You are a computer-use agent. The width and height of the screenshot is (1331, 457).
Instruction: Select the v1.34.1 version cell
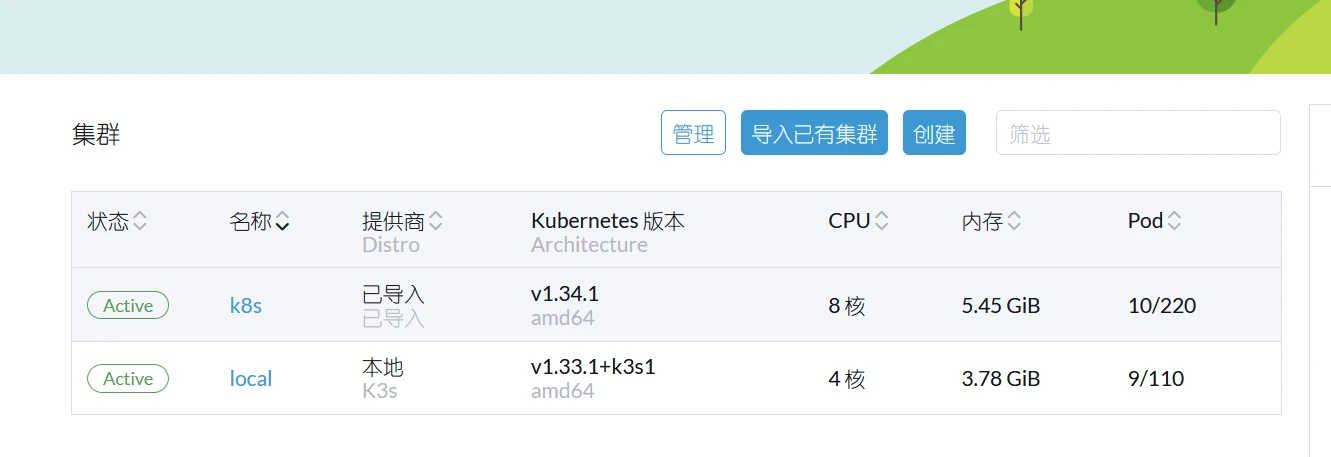[x=565, y=295]
